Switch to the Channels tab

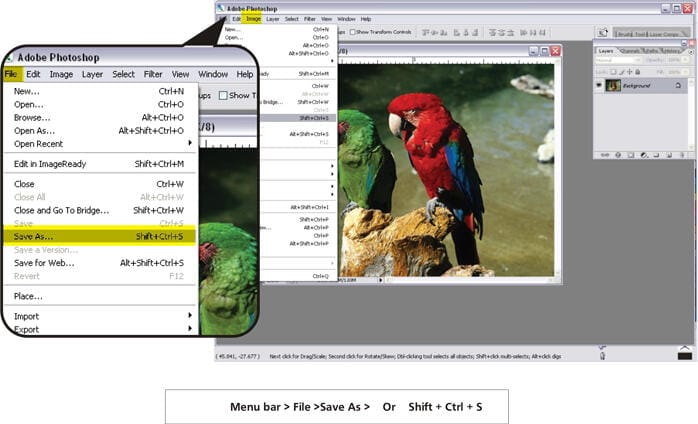point(630,50)
